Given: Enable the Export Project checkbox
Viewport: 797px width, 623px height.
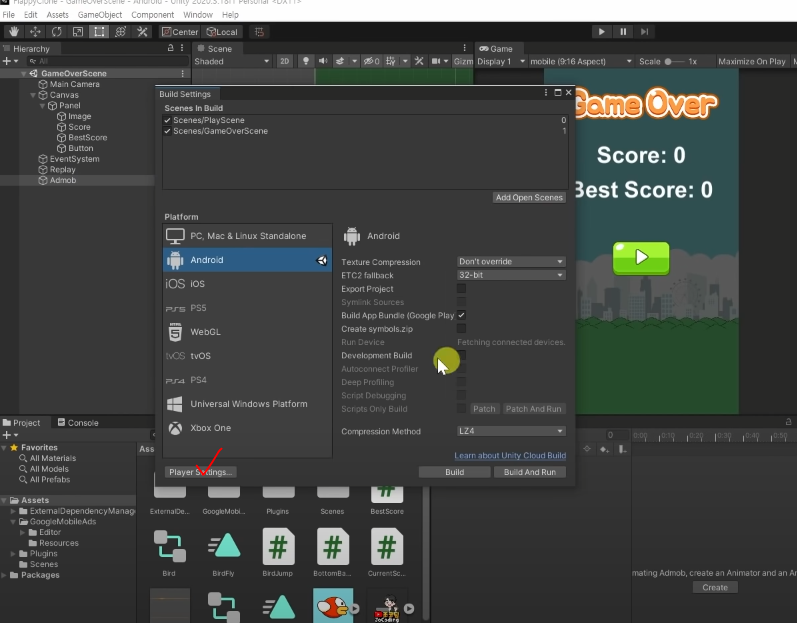Looking at the screenshot, I should (462, 289).
